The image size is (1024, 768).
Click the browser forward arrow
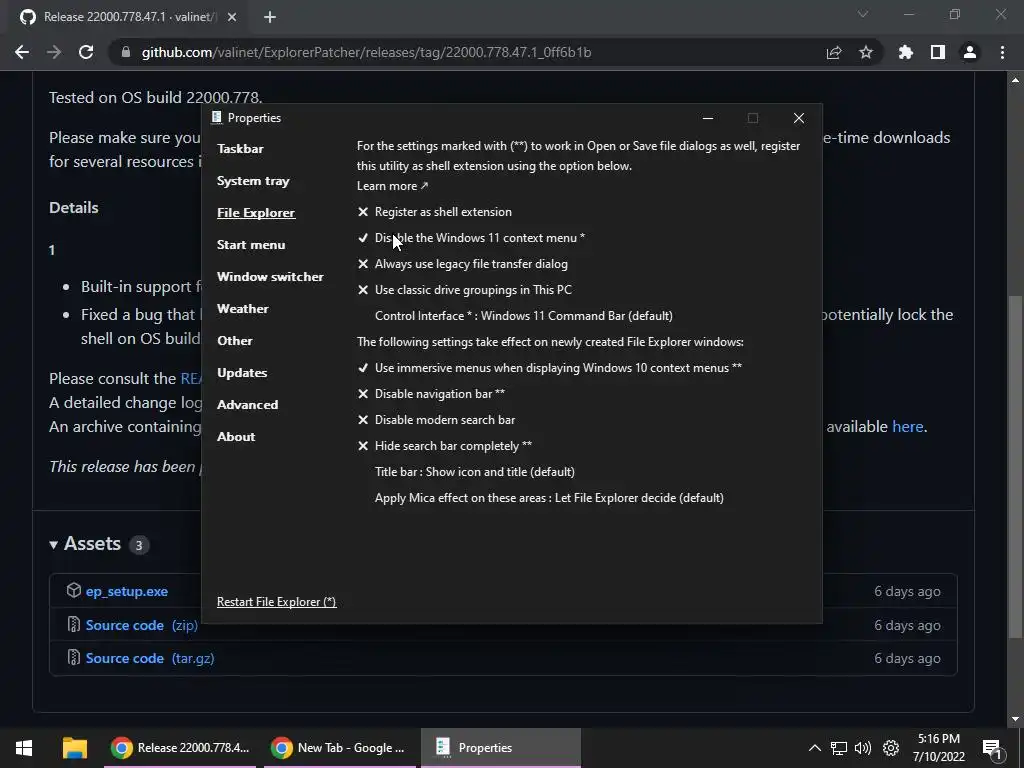coord(54,52)
